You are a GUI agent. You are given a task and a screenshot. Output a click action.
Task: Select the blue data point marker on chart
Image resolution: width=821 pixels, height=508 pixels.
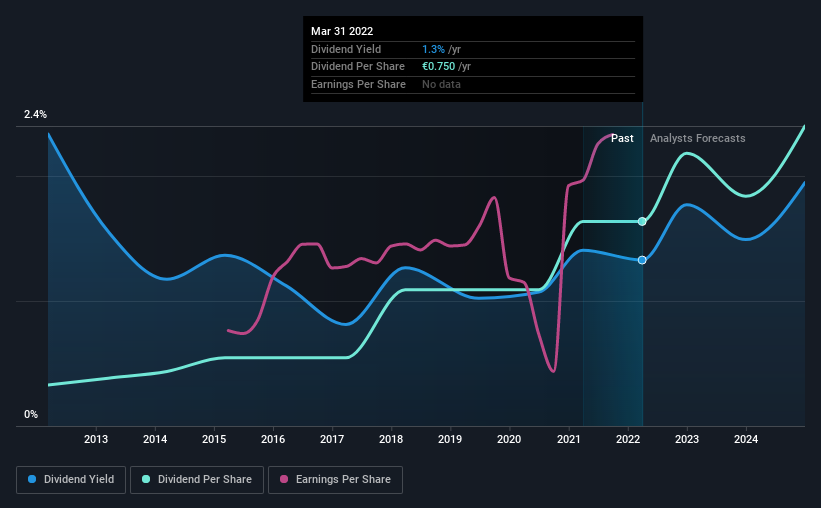coord(642,260)
